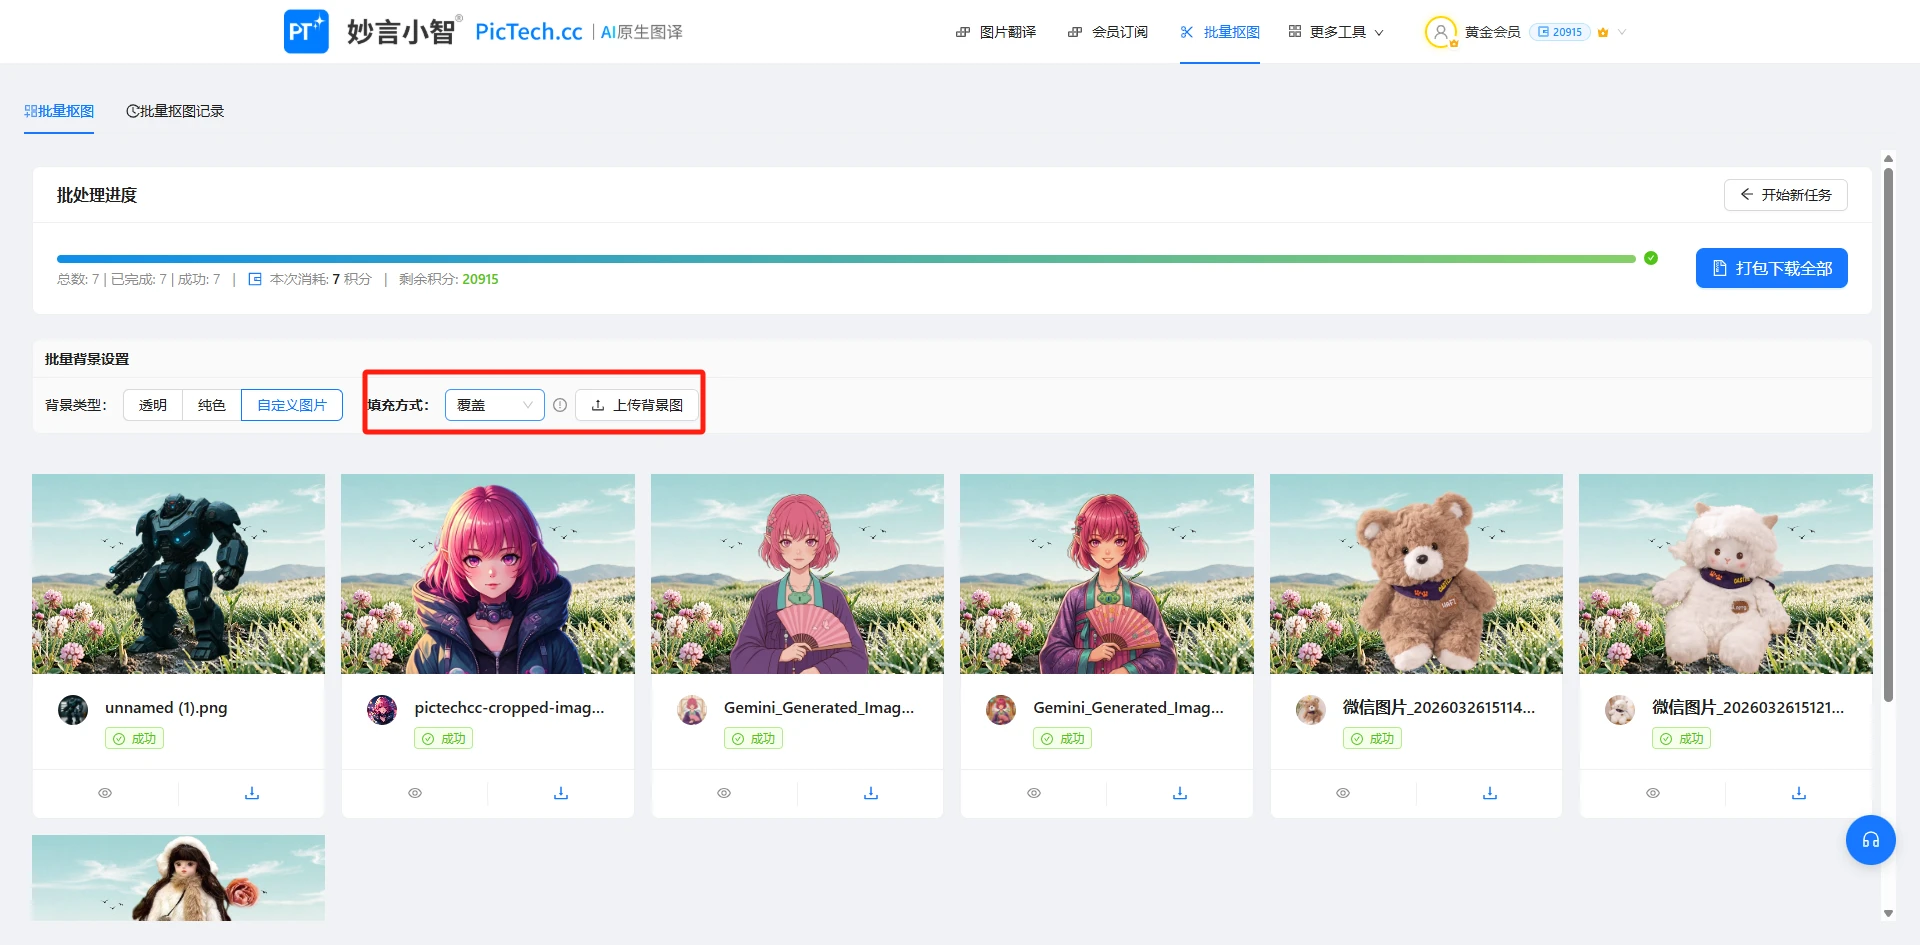The image size is (1920, 945).
Task: Switch to the 批量抠图记录 tab
Action: click(x=175, y=111)
